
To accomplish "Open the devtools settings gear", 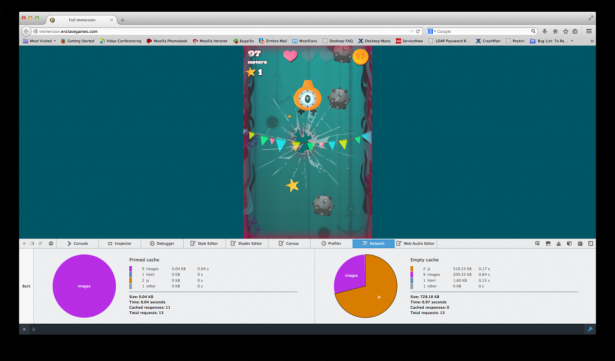I will [x=51, y=244].
